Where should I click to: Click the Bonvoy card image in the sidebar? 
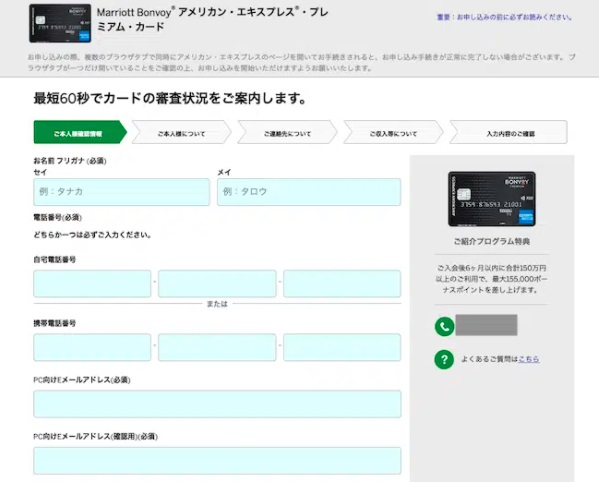[x=492, y=199]
